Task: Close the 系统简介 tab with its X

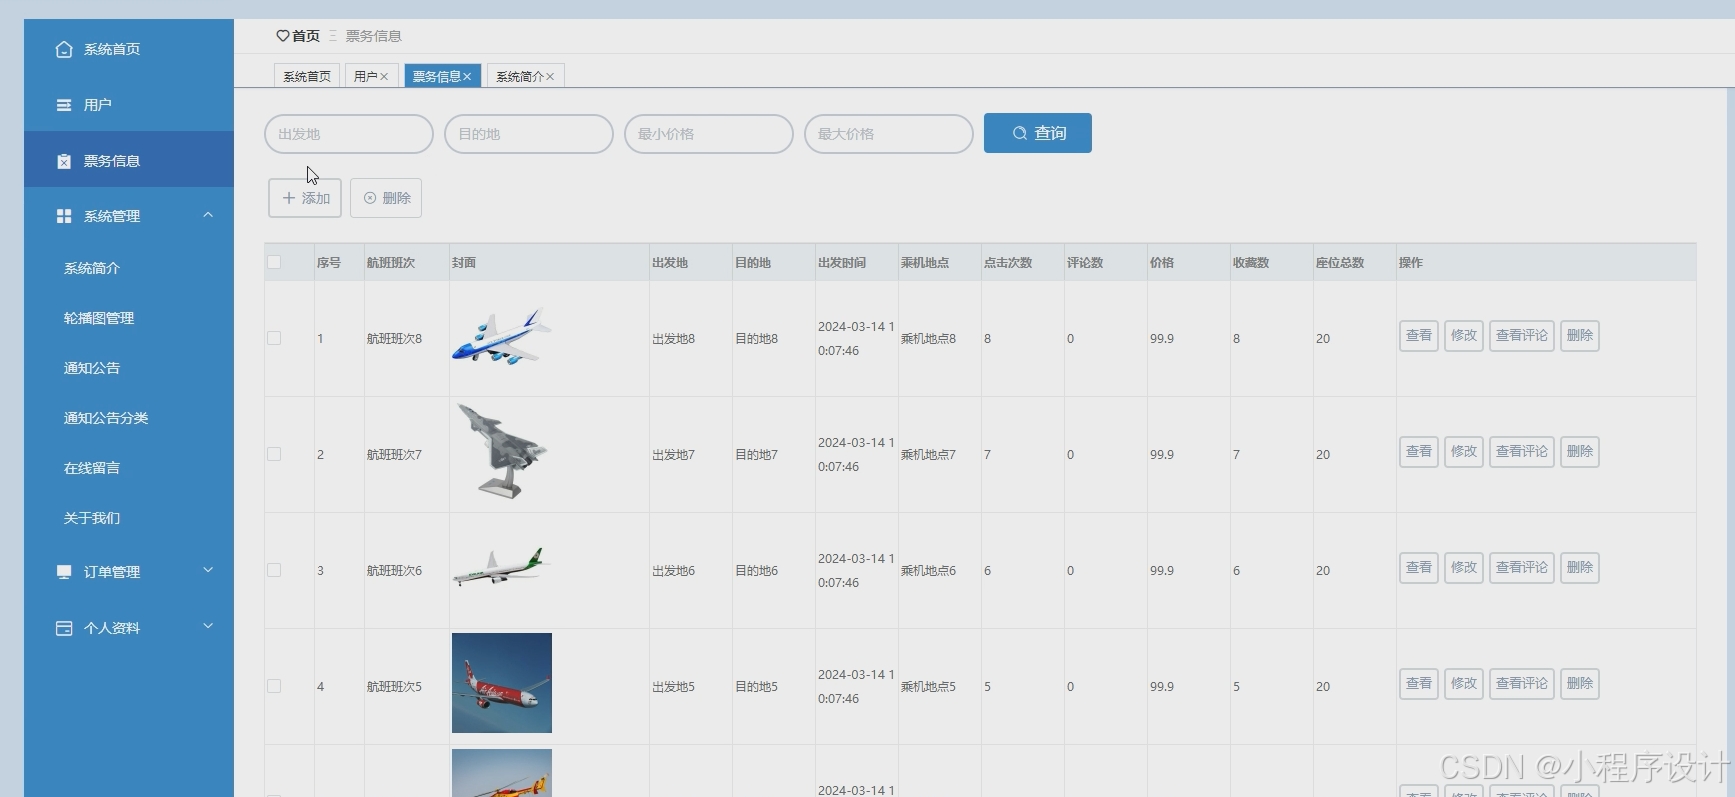Action: [550, 77]
